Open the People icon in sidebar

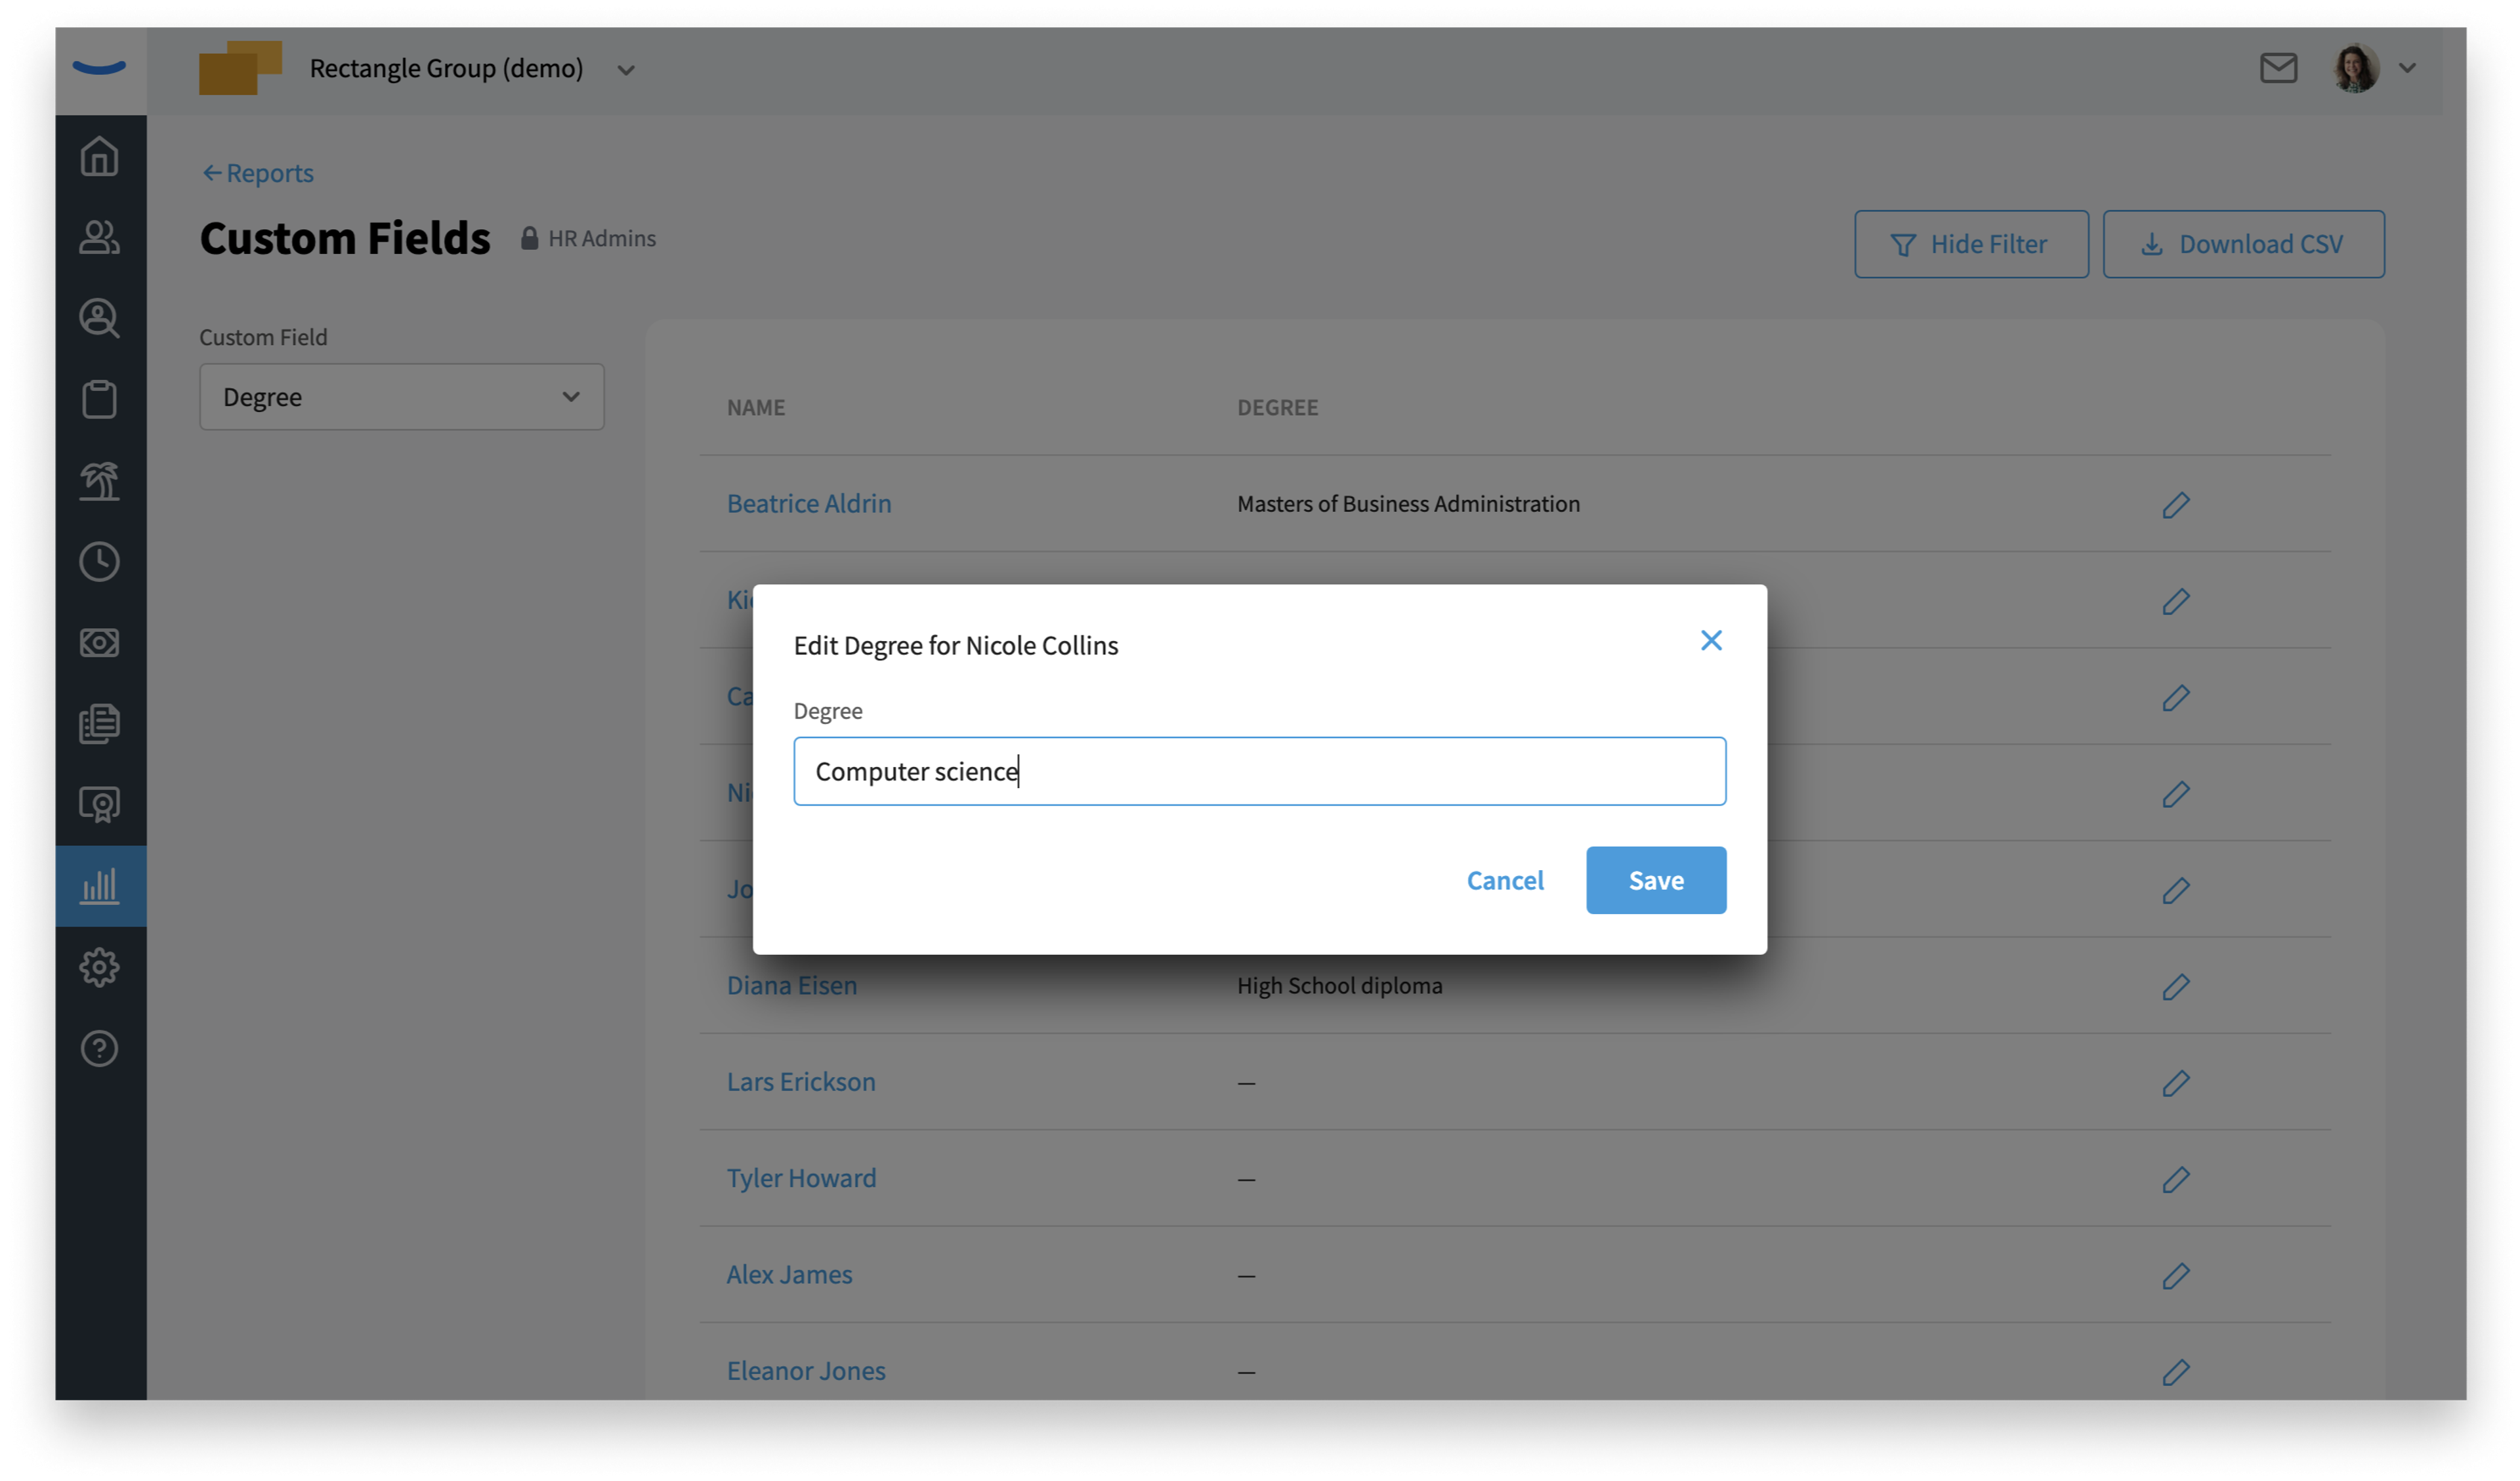99,238
